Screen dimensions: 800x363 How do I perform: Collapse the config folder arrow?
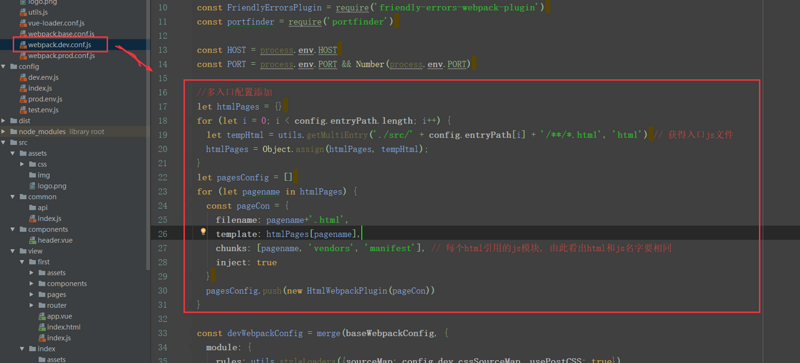coord(4,66)
